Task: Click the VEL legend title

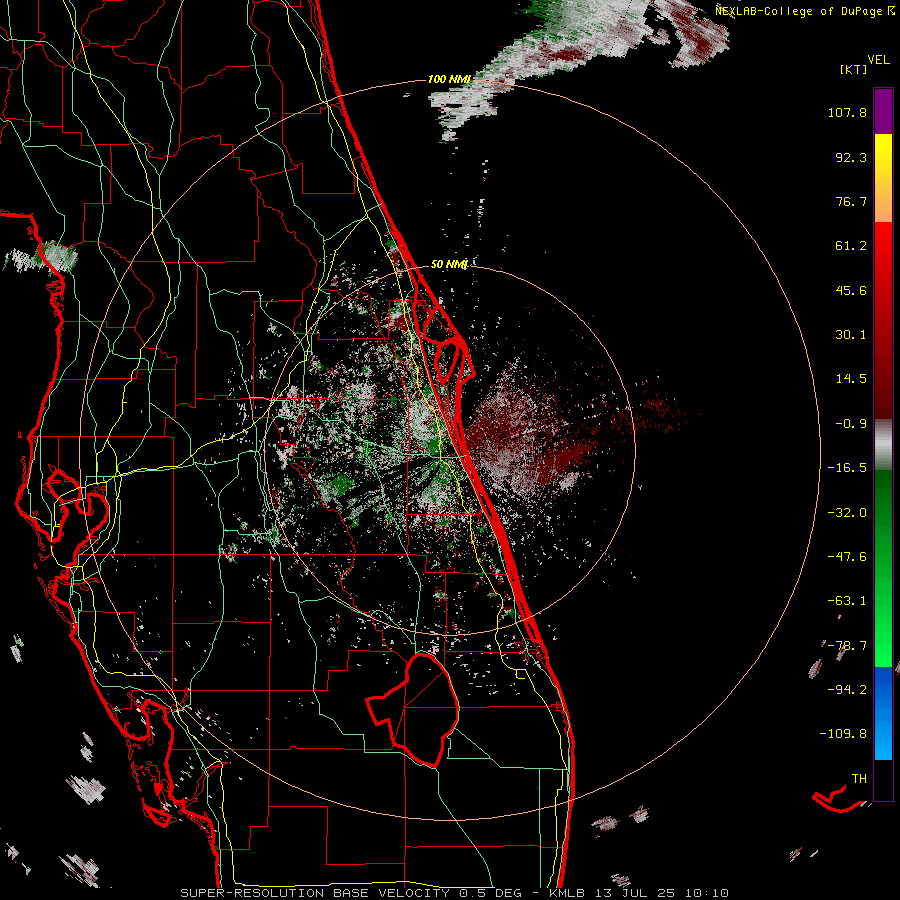Action: [x=878, y=60]
